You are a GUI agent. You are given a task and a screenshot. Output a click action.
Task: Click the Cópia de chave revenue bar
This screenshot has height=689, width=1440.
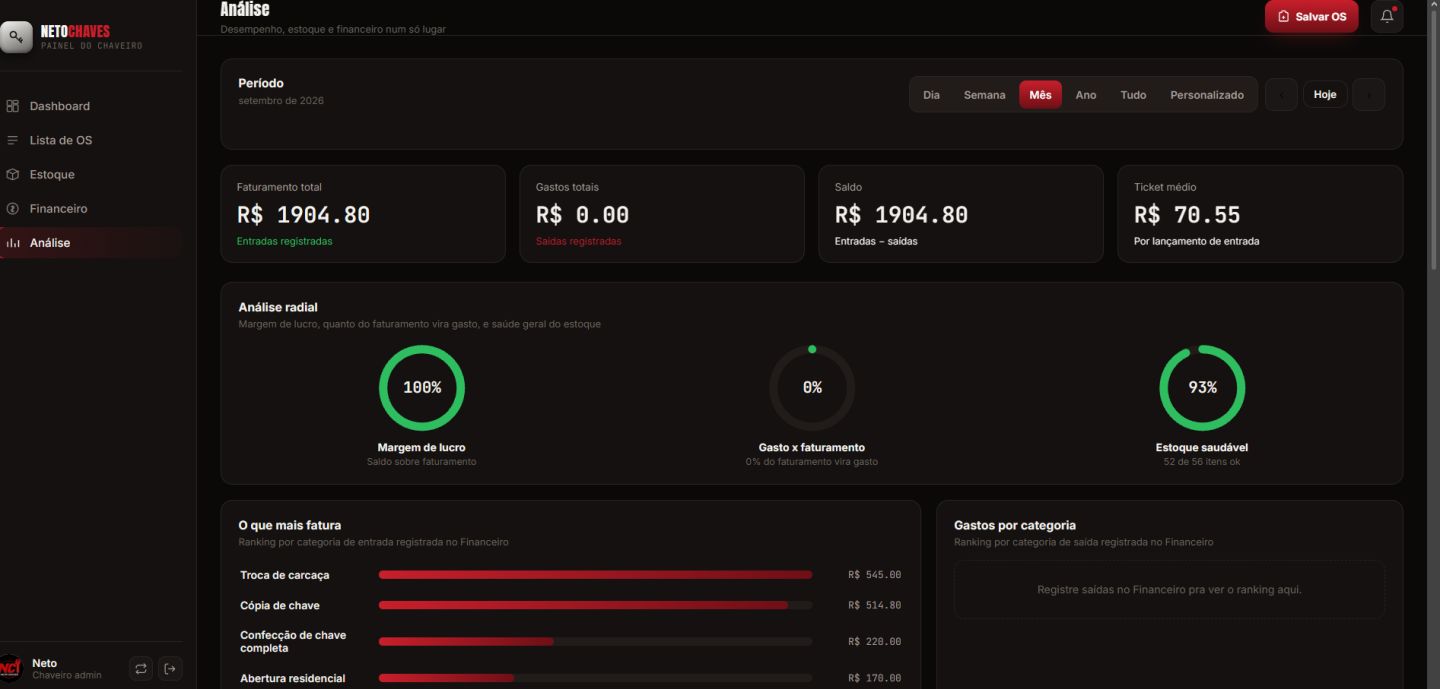(595, 605)
